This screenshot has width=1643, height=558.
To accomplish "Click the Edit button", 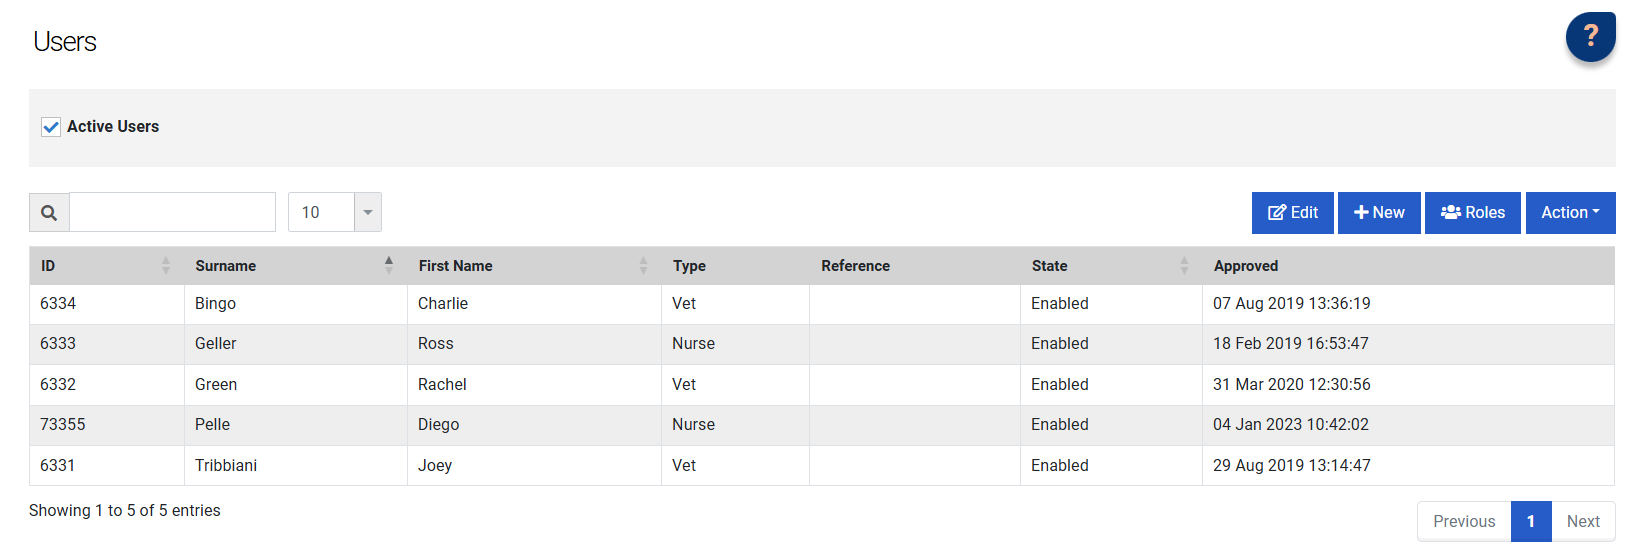I will 1292,213.
